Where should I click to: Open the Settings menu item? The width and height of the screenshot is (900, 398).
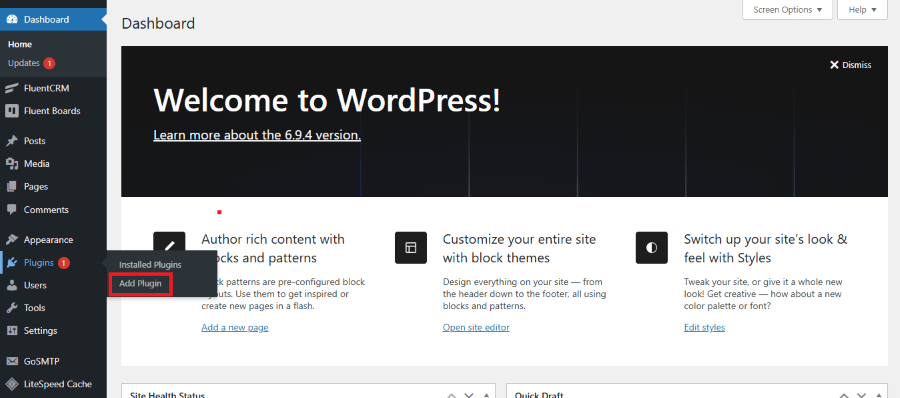[x=40, y=331]
